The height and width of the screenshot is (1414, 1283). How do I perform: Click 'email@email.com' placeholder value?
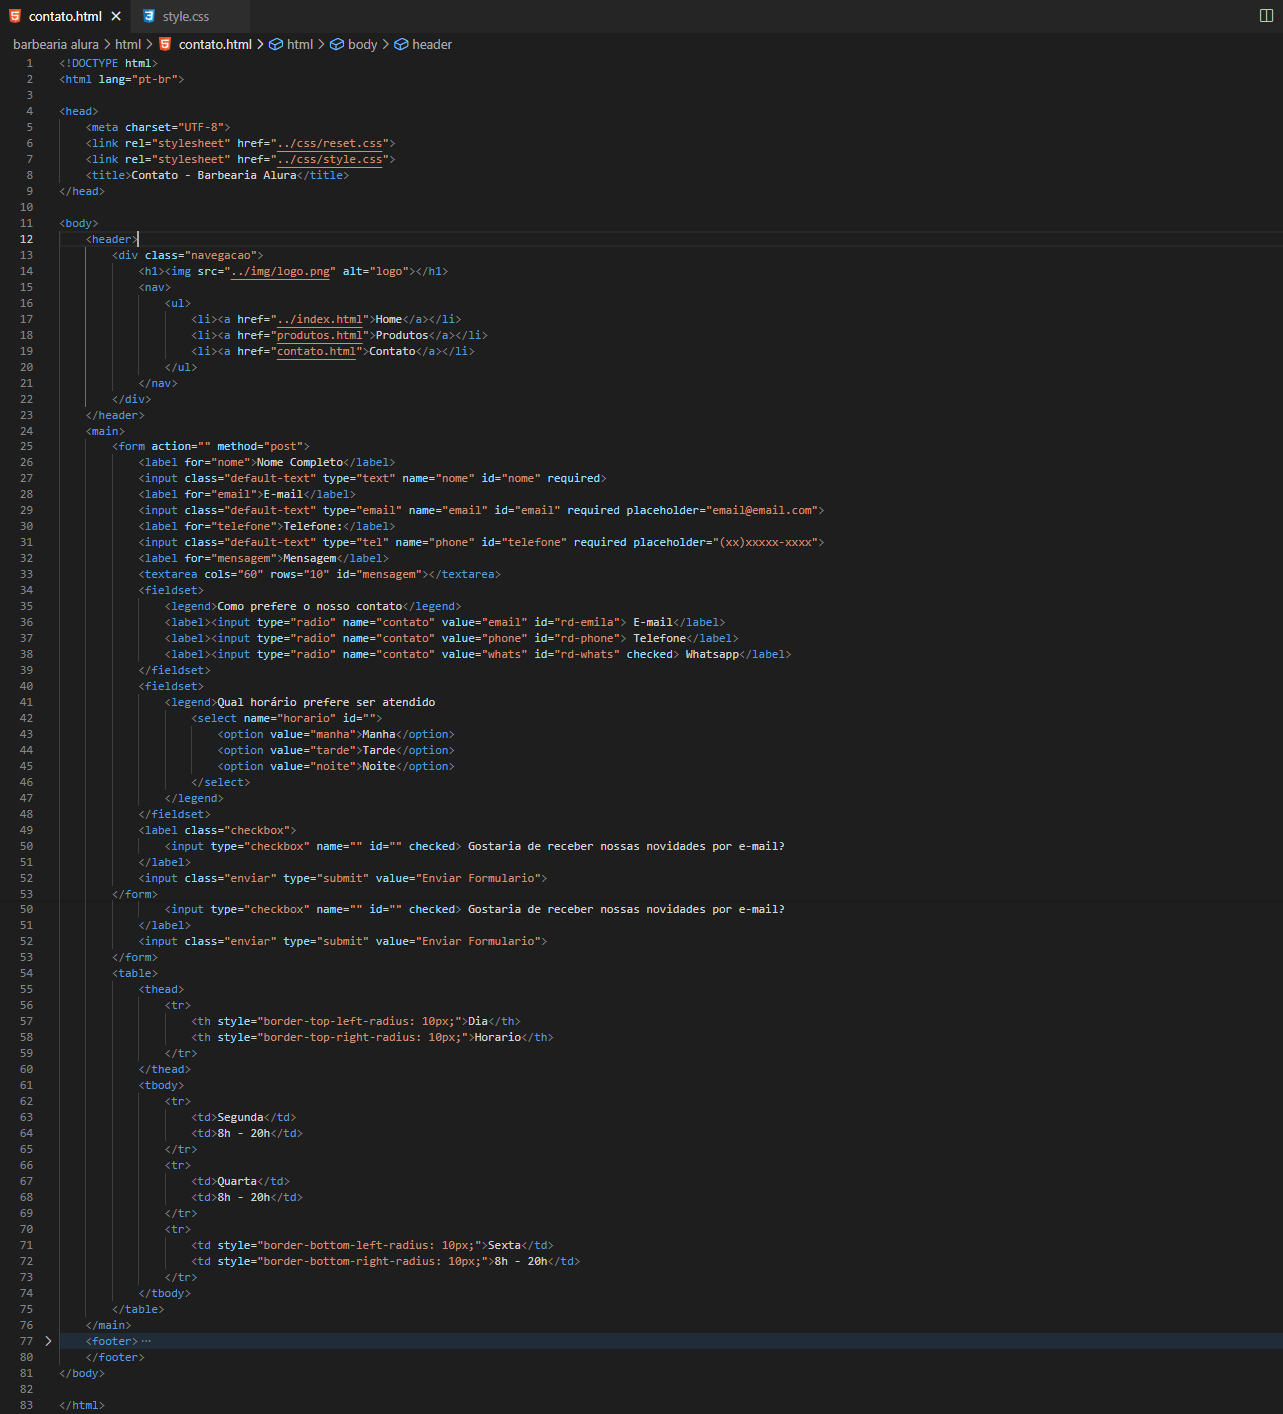[762, 510]
